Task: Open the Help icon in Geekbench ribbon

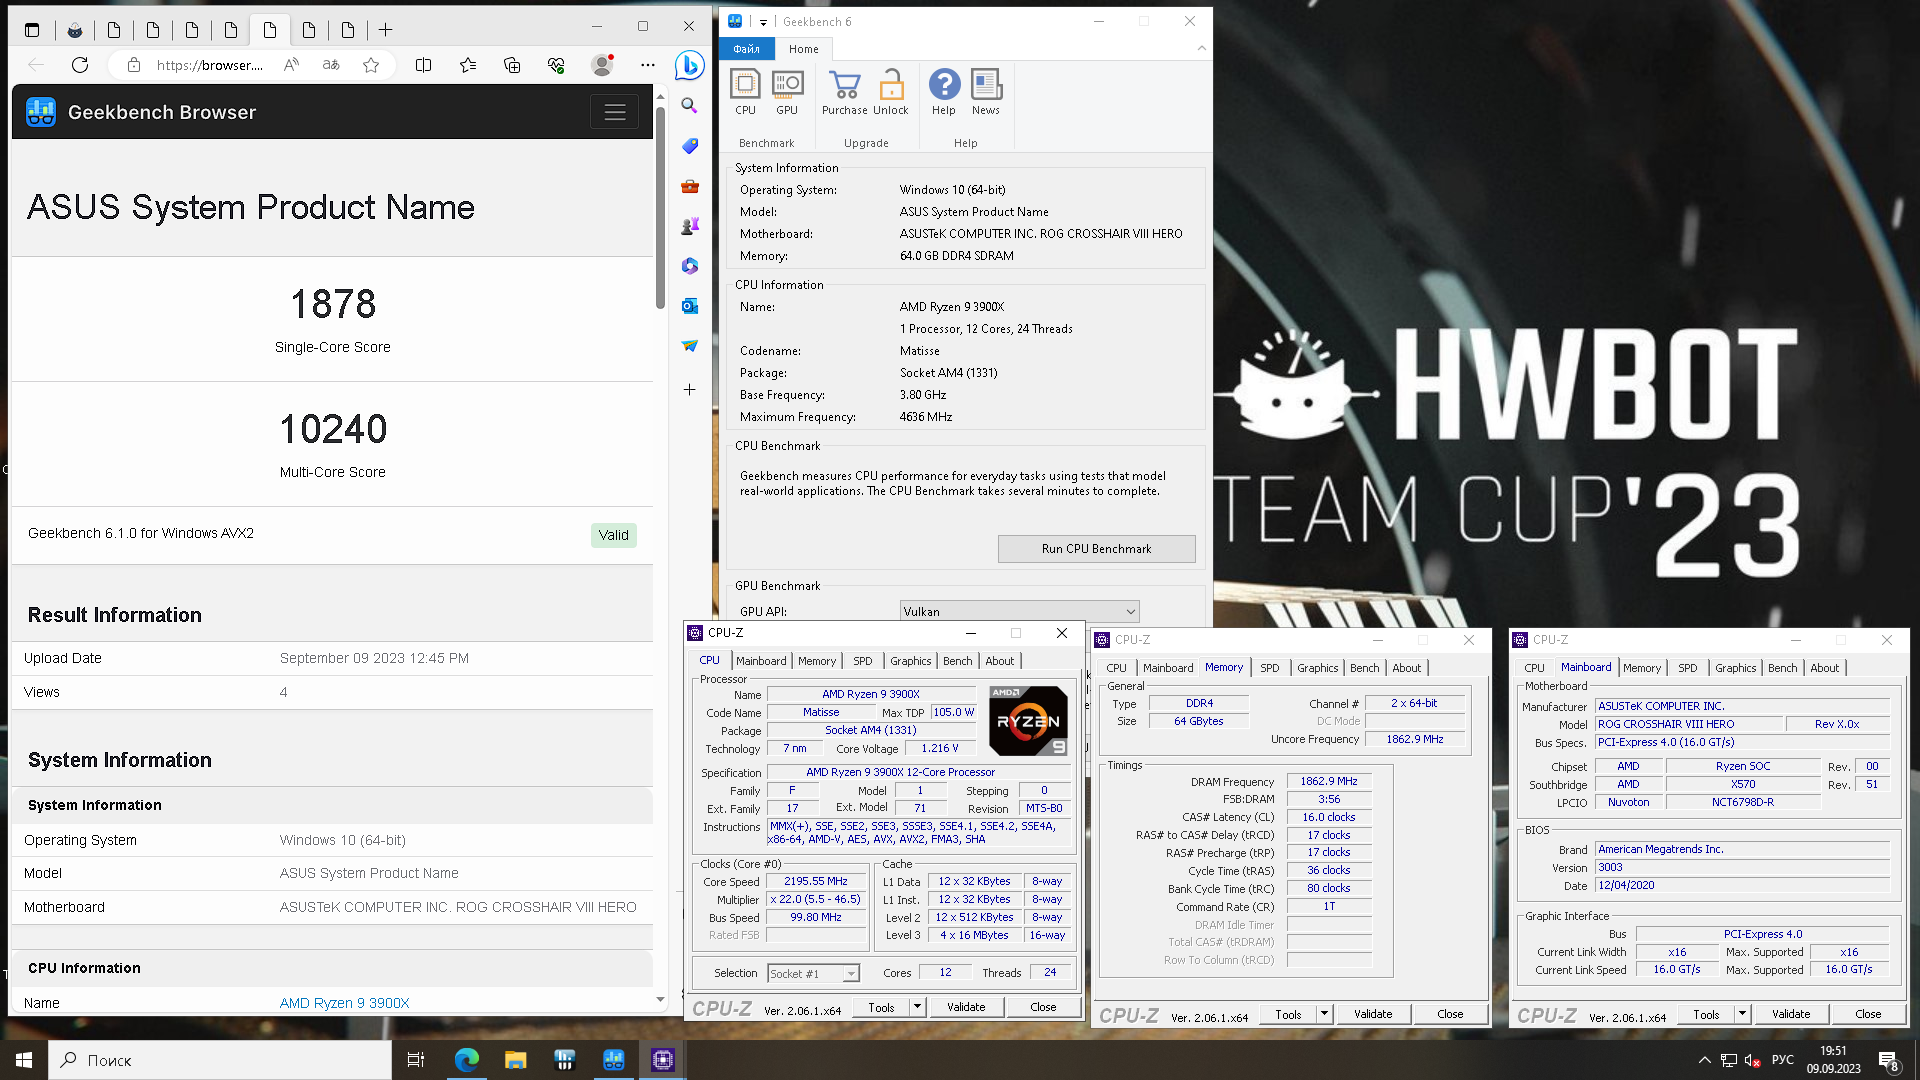Action: [x=944, y=92]
